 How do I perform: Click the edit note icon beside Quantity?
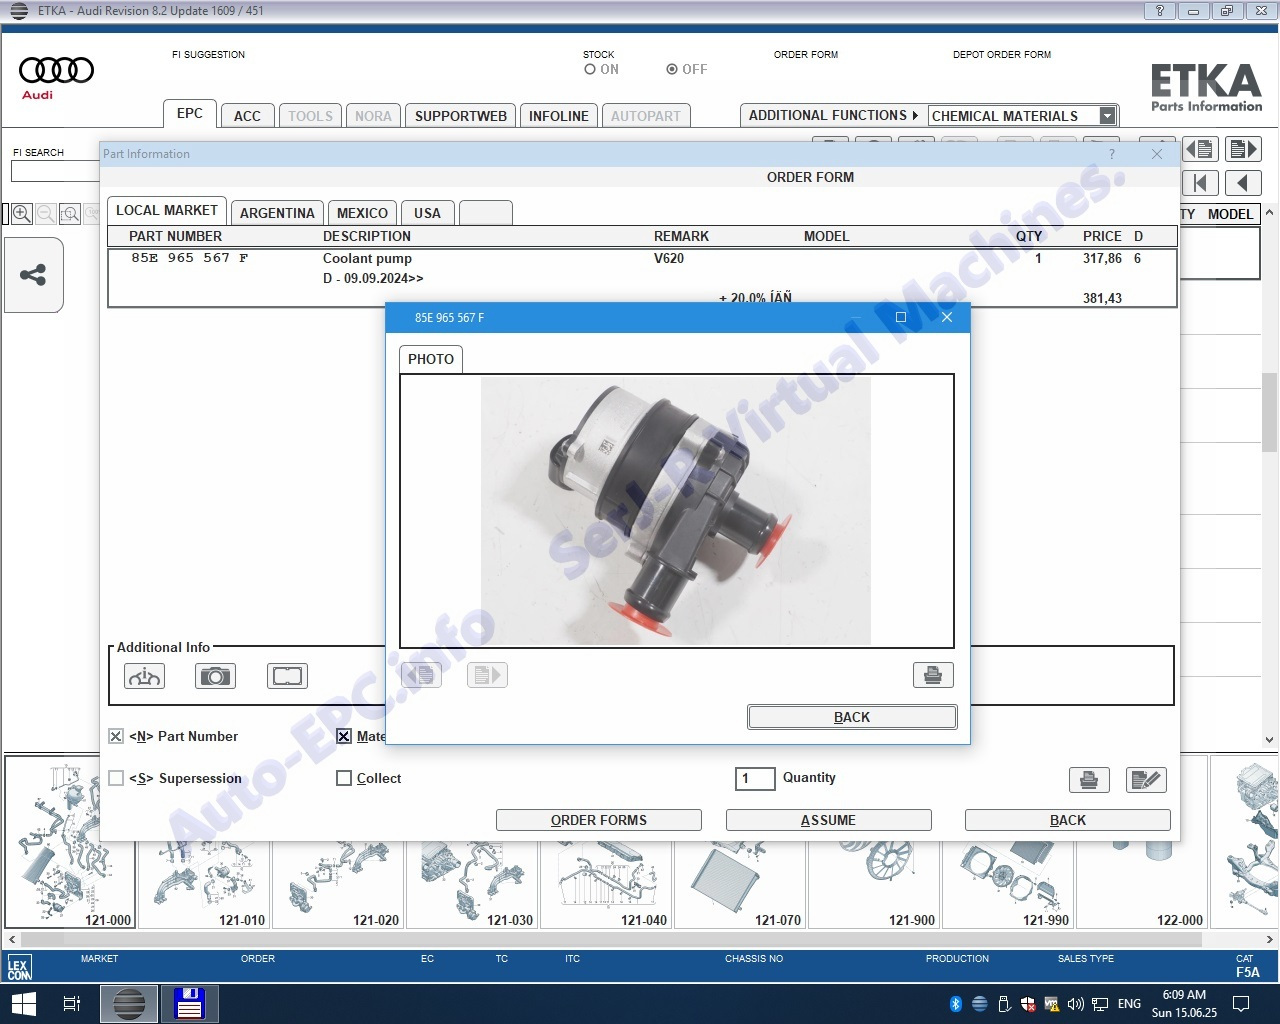pos(1145,780)
